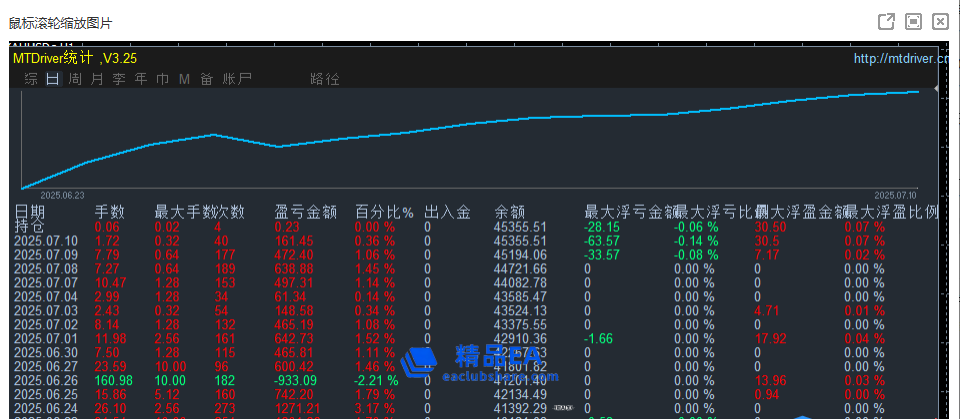Click the -2.21 % percentage cell

pos(376,380)
